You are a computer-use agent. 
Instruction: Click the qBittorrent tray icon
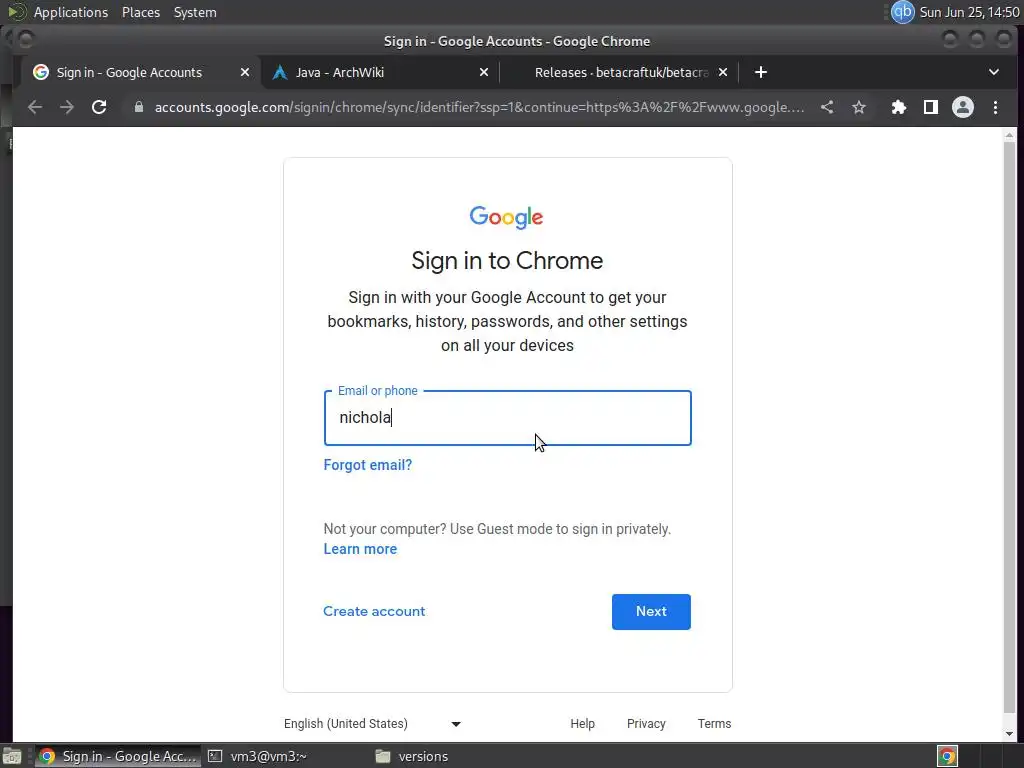tap(903, 12)
